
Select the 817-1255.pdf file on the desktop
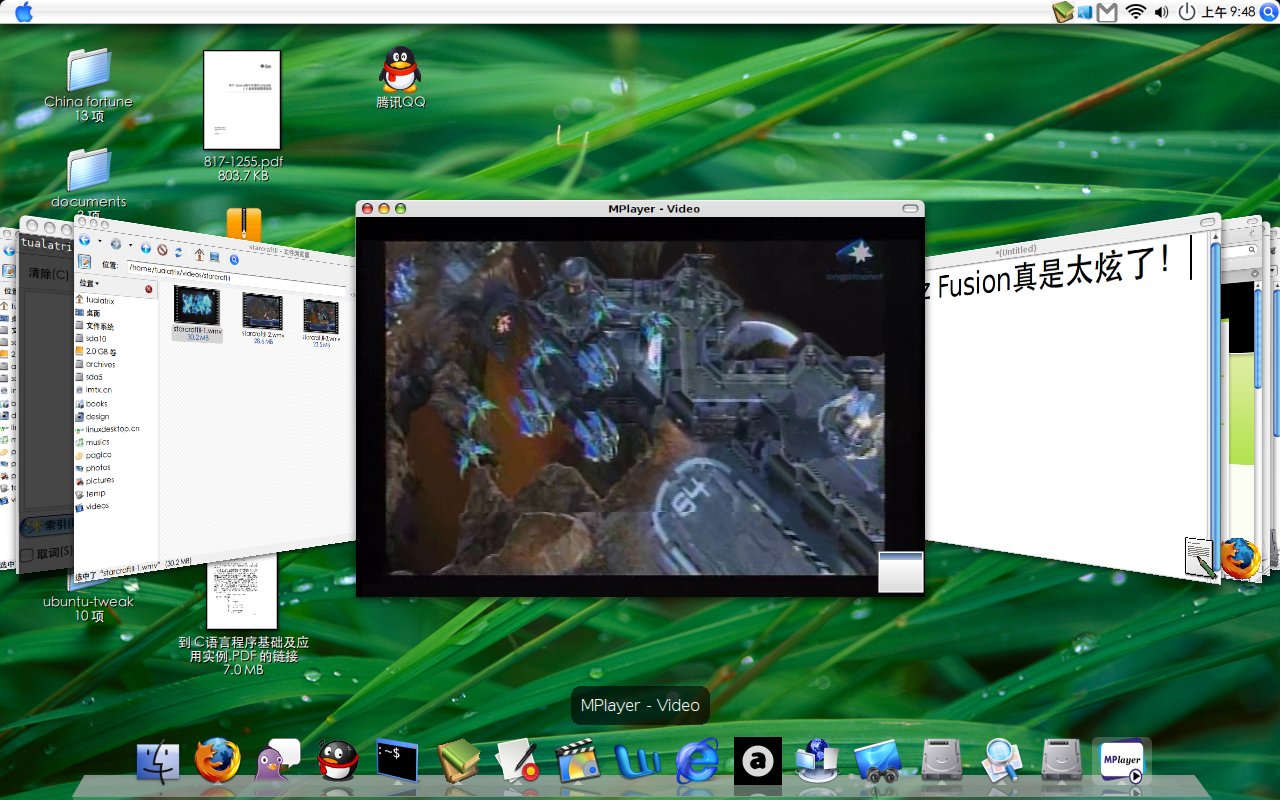coord(242,115)
